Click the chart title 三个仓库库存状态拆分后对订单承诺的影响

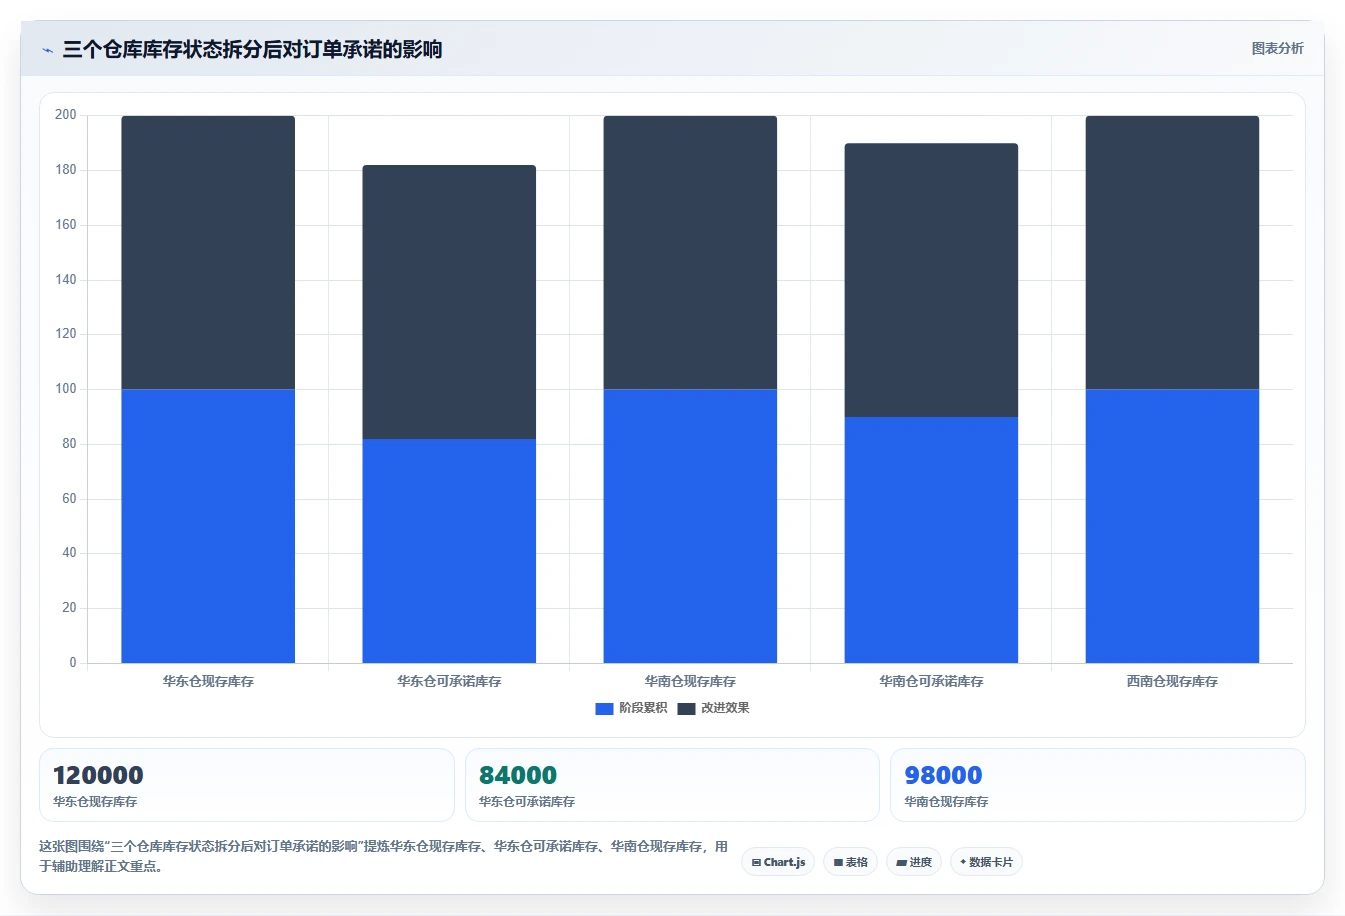252,49
